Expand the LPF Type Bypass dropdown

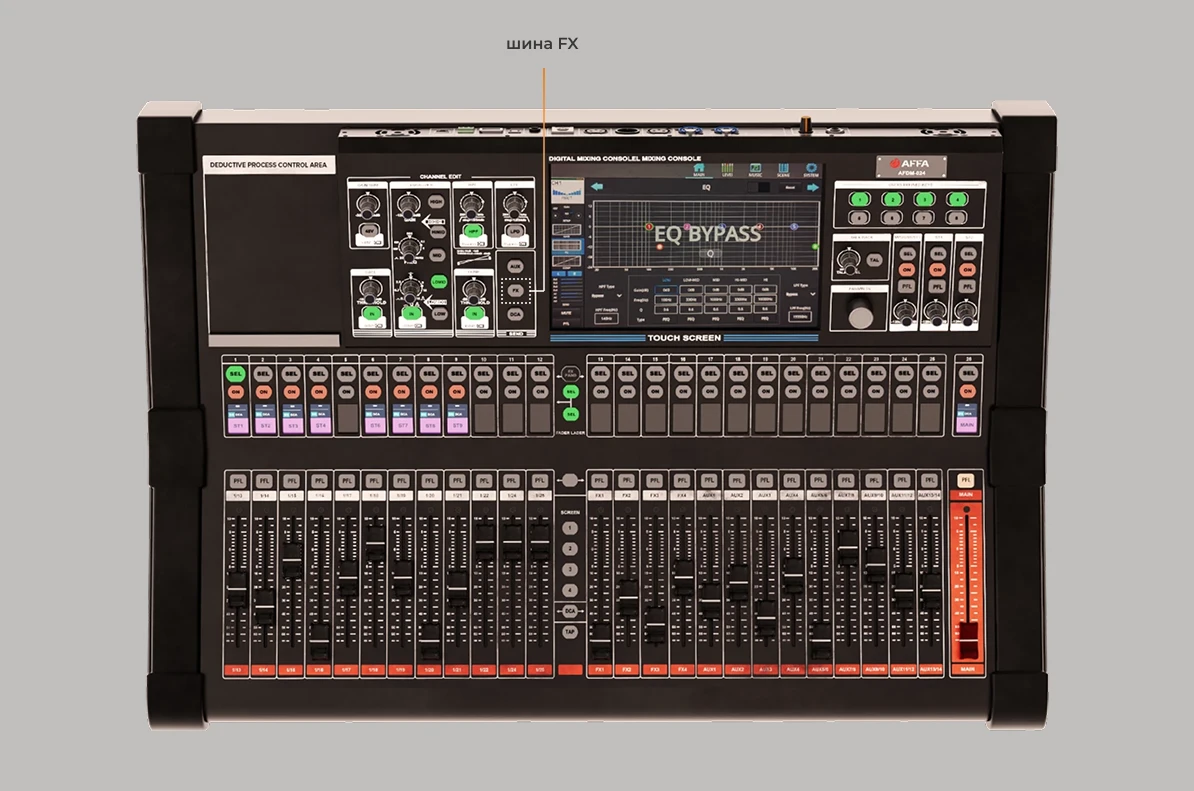coord(801,295)
